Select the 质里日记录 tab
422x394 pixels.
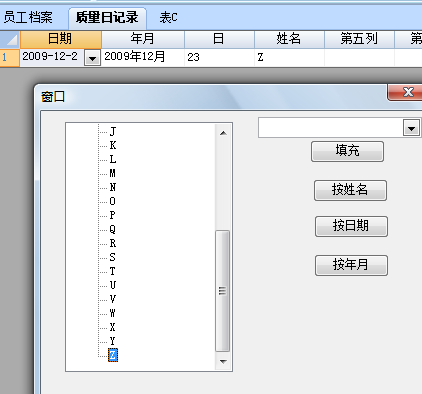107,17
